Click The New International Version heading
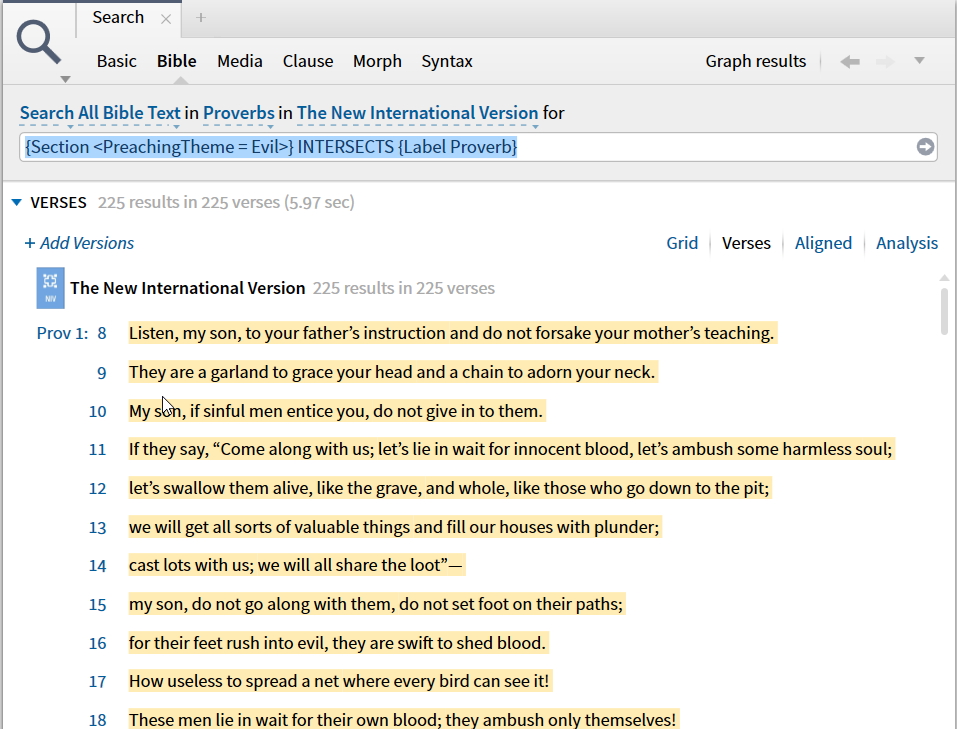This screenshot has height=729, width=957. pyautogui.click(x=187, y=288)
